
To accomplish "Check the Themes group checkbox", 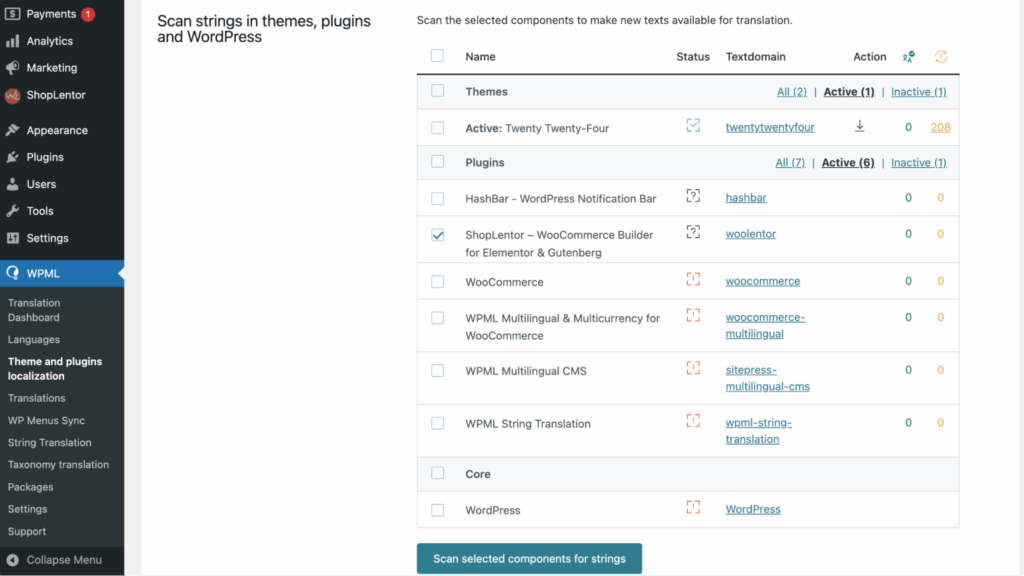I will [x=437, y=91].
